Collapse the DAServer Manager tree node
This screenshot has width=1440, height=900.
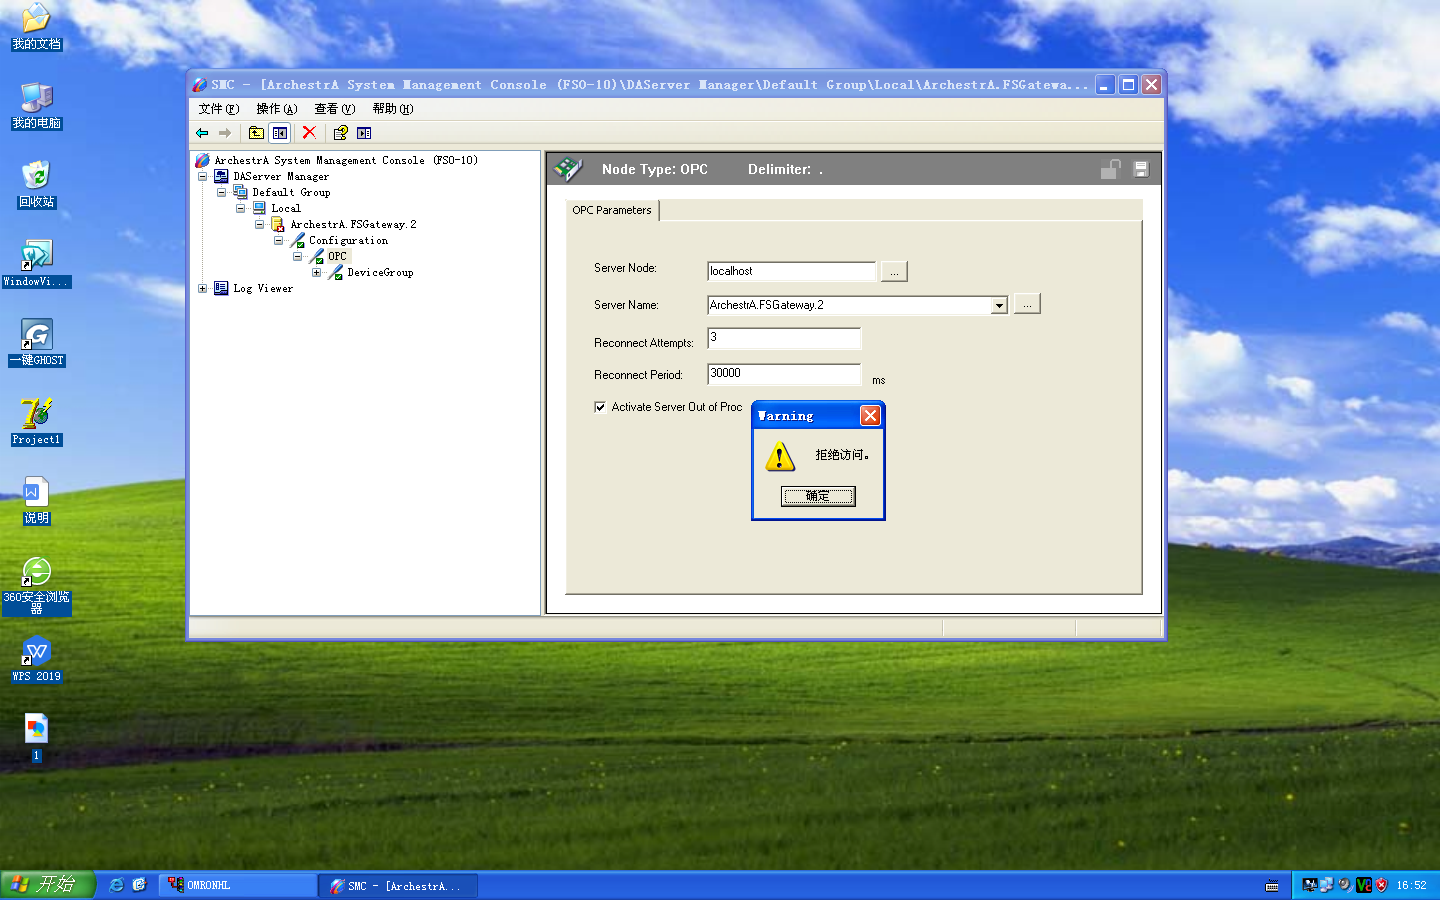[203, 176]
